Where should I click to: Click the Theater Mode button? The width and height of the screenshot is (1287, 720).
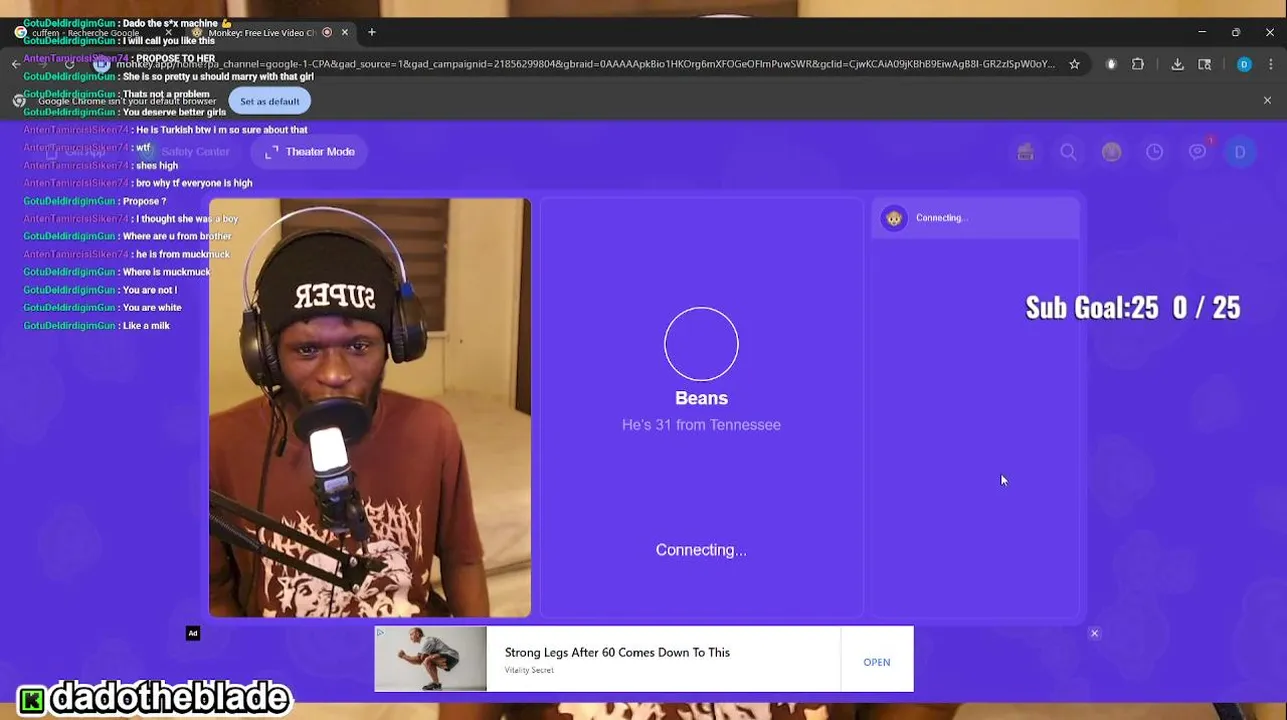pyautogui.click(x=310, y=152)
